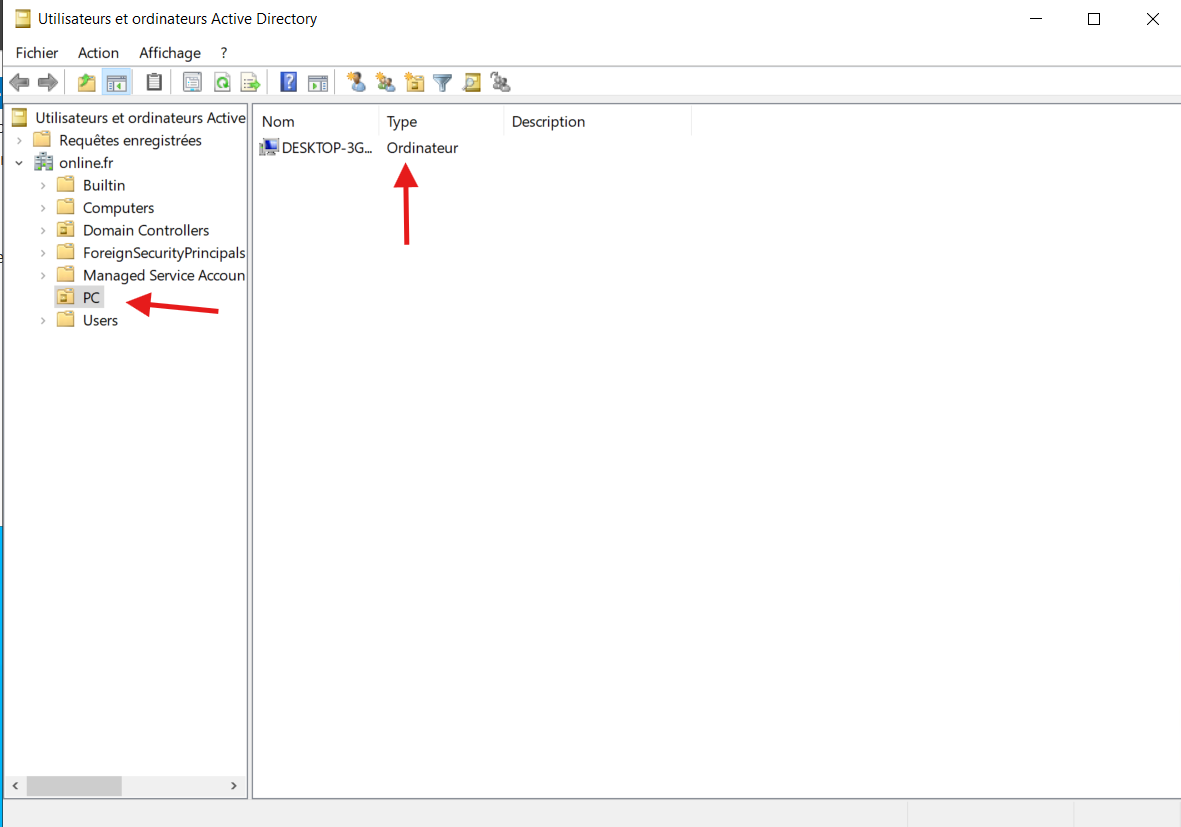Create a new organizational unit icon

tap(414, 82)
